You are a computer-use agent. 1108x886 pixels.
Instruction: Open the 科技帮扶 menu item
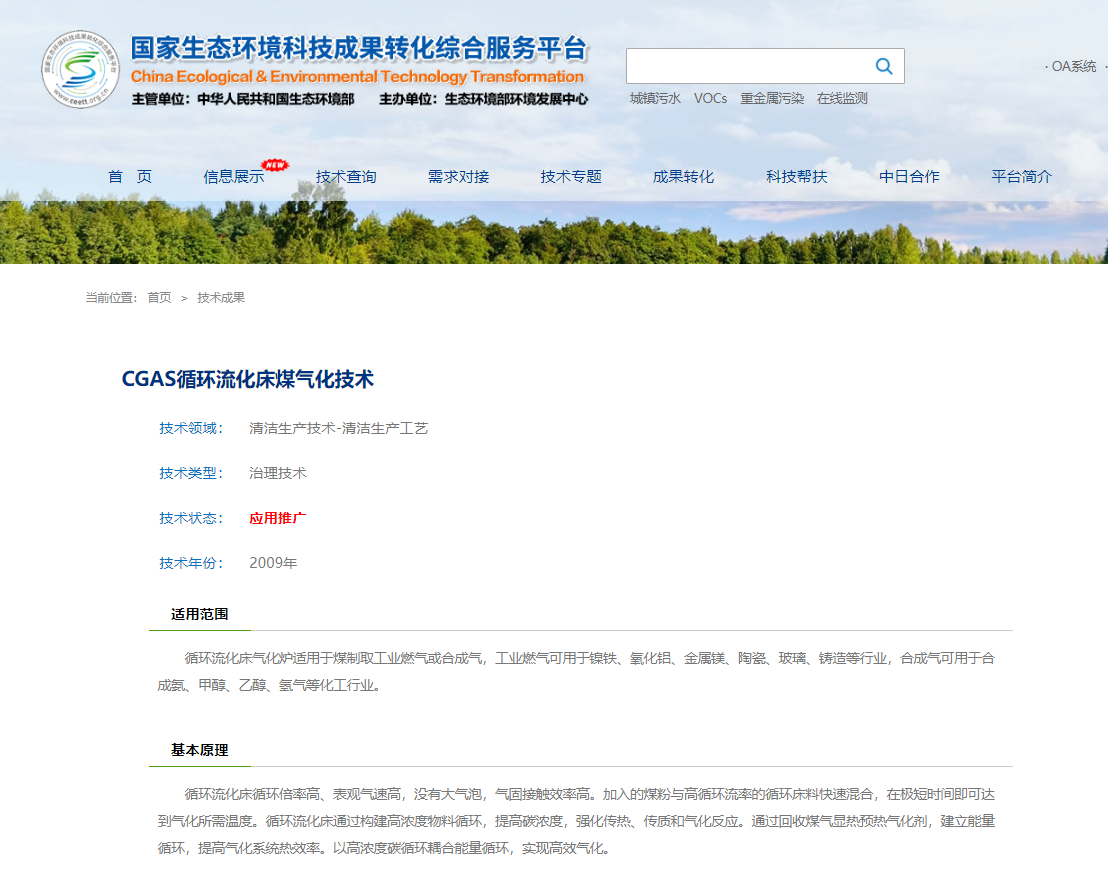pyautogui.click(x=796, y=177)
